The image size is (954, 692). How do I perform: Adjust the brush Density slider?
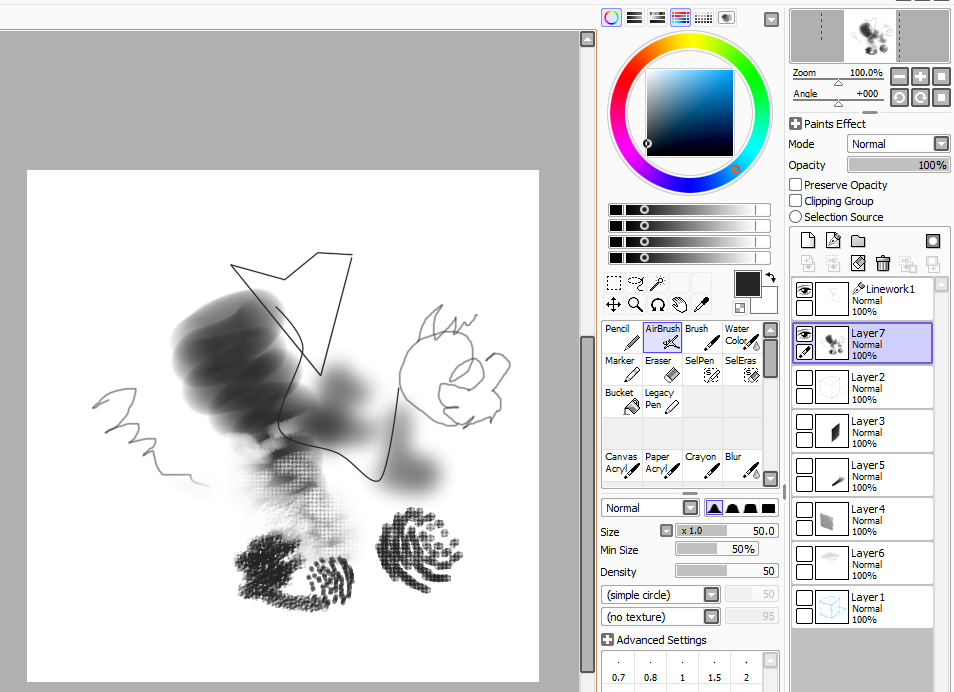coord(726,571)
